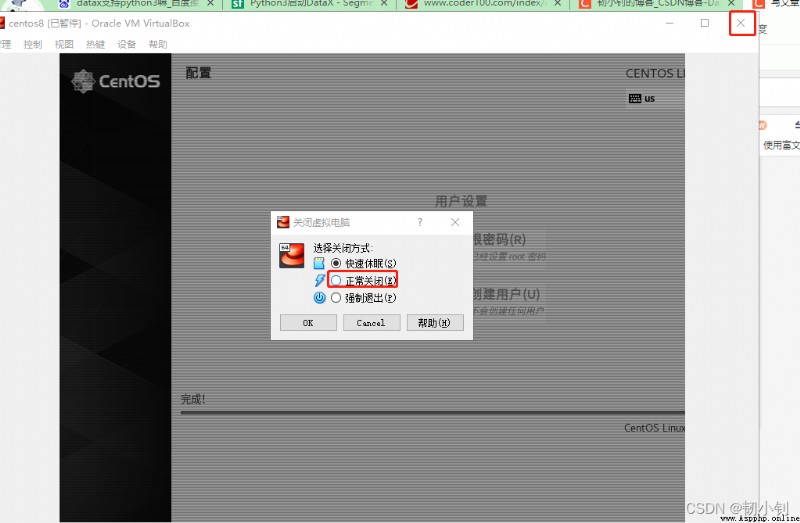Screen dimensions: 800x523
Task: Switch to the www.coder100.com browser tab
Action: click(483, 4)
